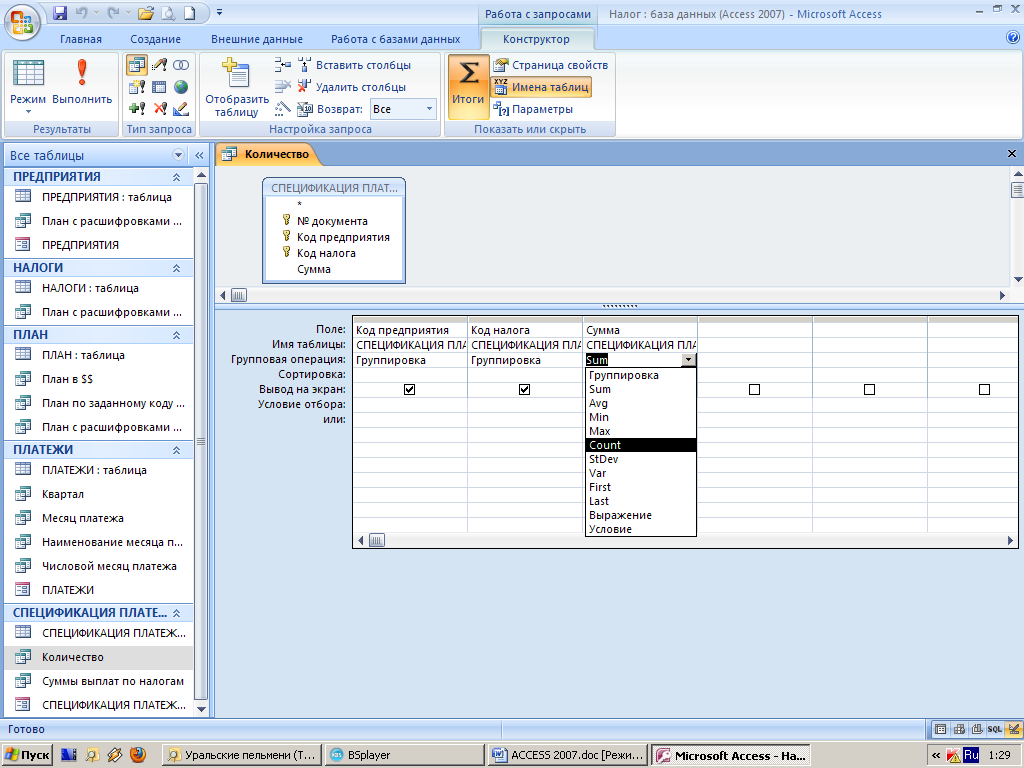Open Параметры query parameters
This screenshot has width=1024, height=768.
(533, 109)
